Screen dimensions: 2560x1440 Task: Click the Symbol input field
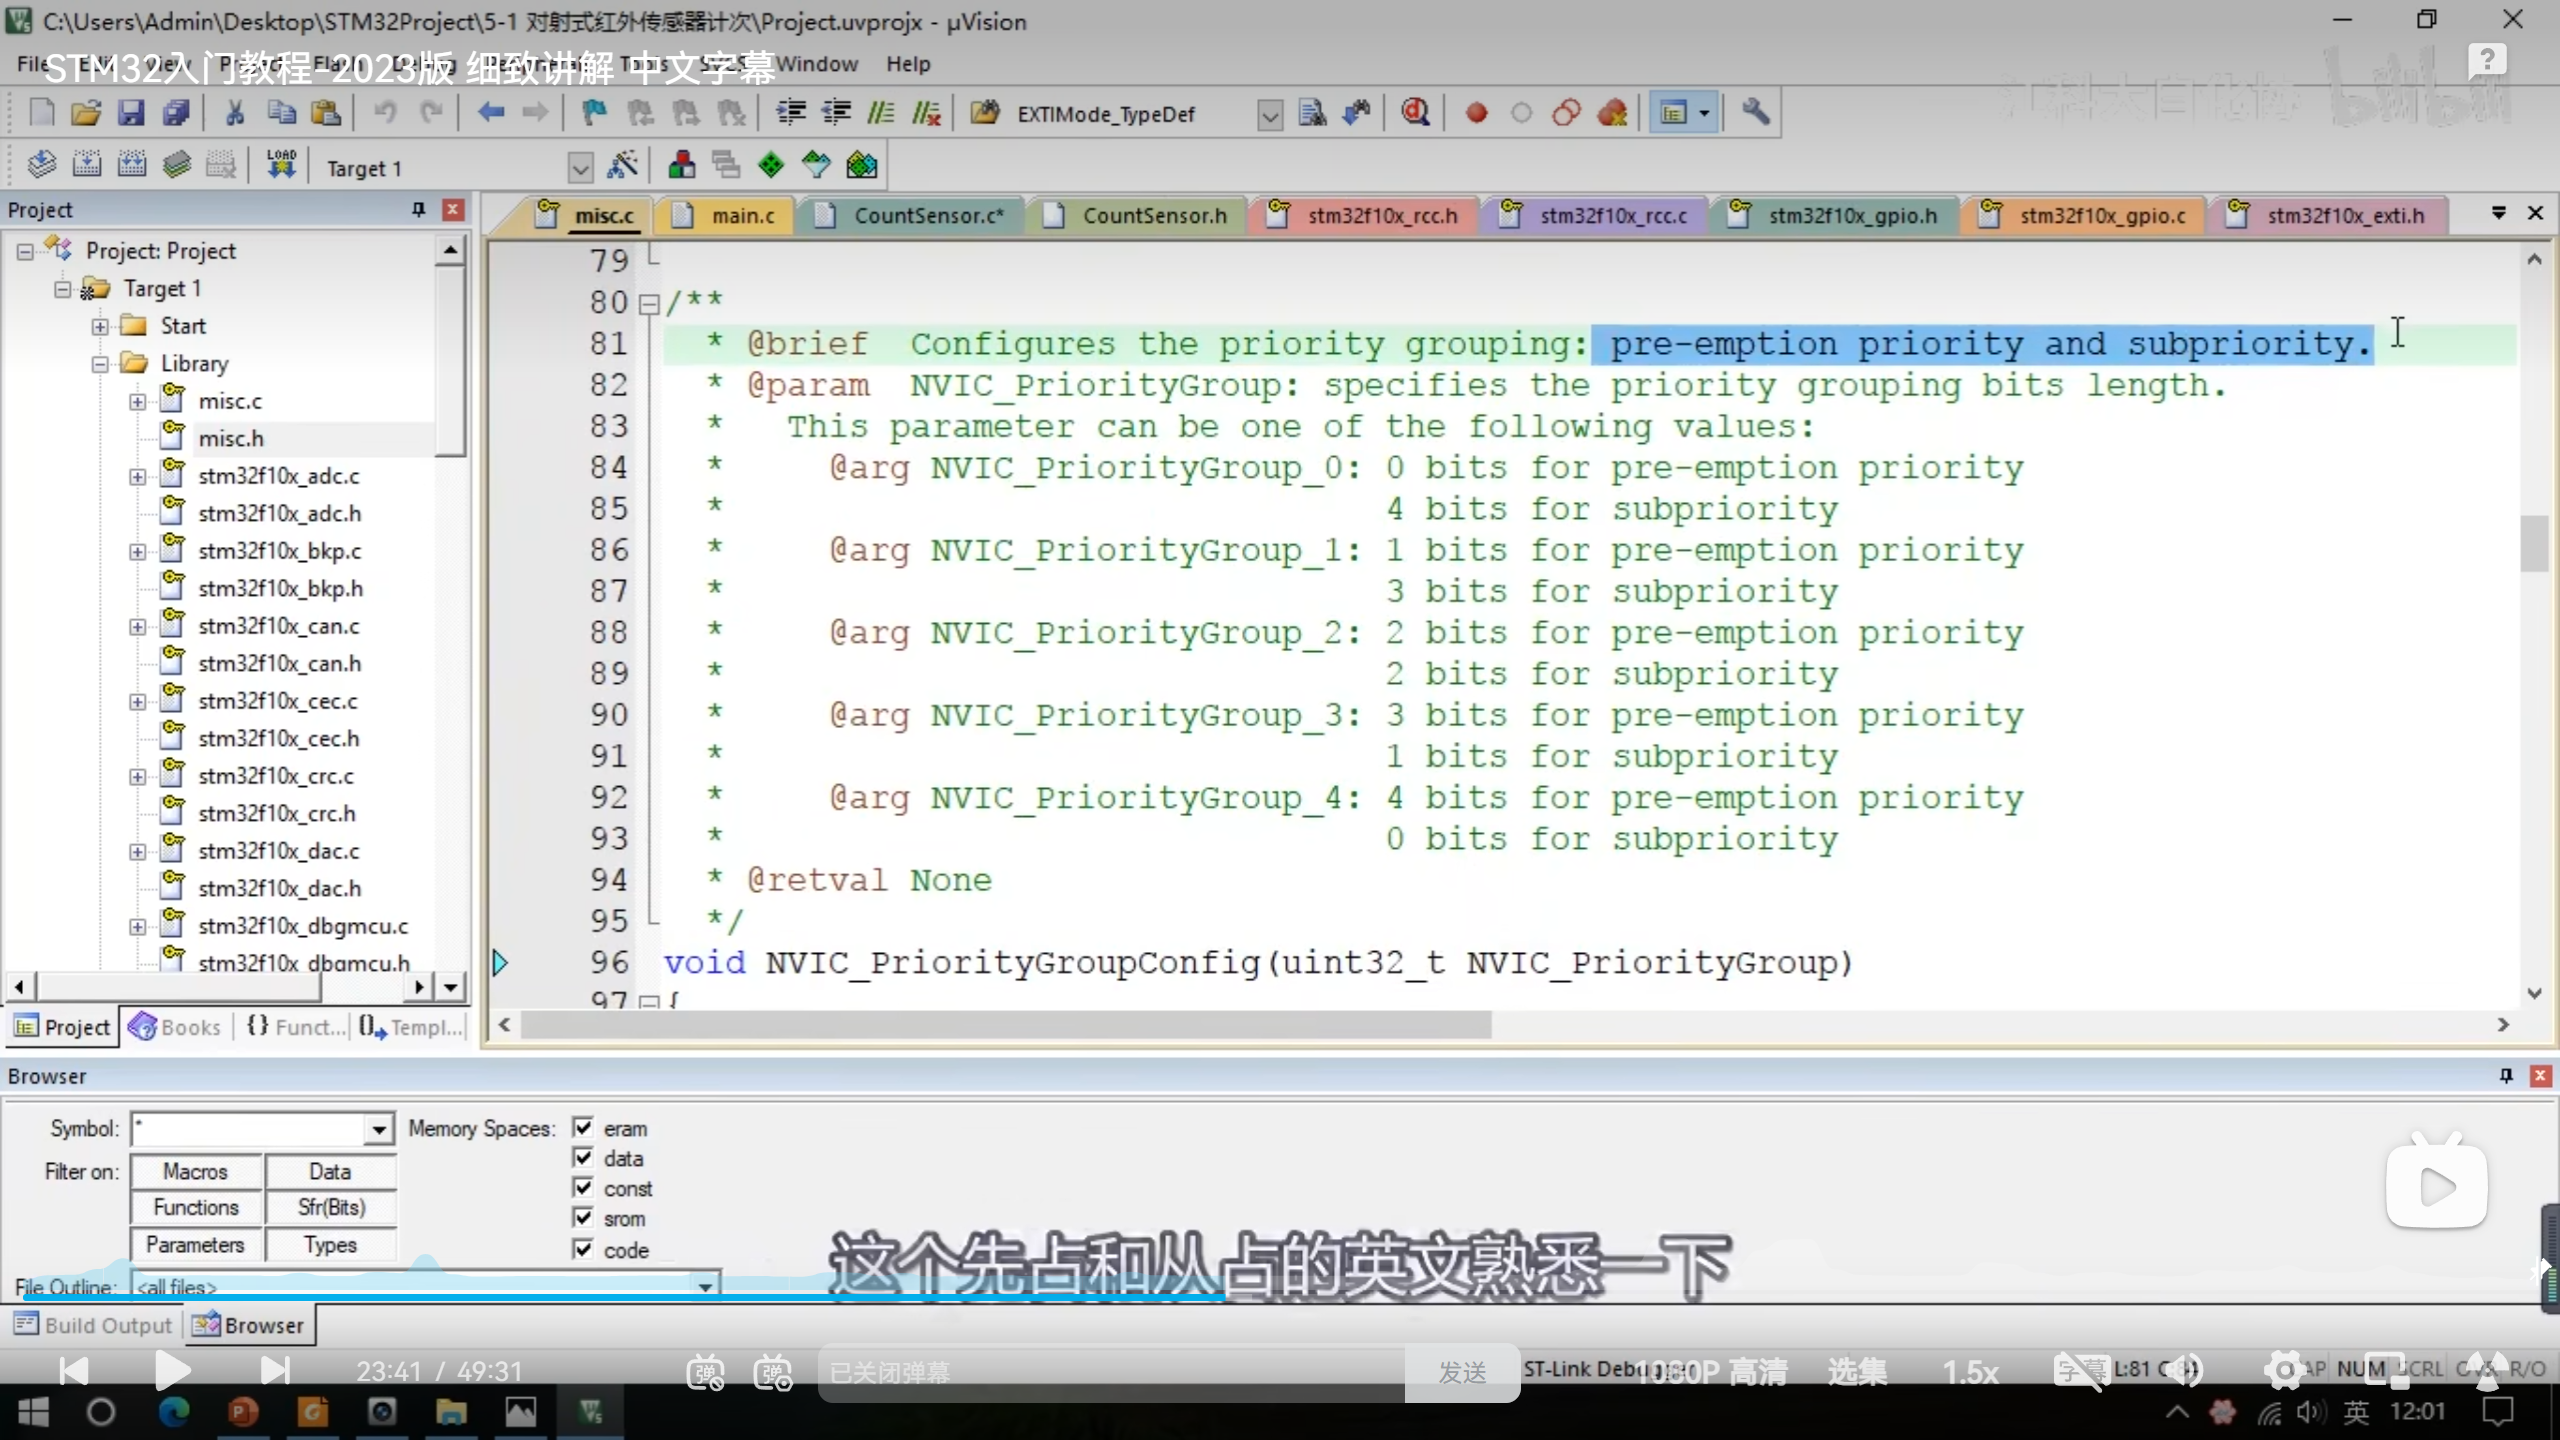click(250, 1129)
